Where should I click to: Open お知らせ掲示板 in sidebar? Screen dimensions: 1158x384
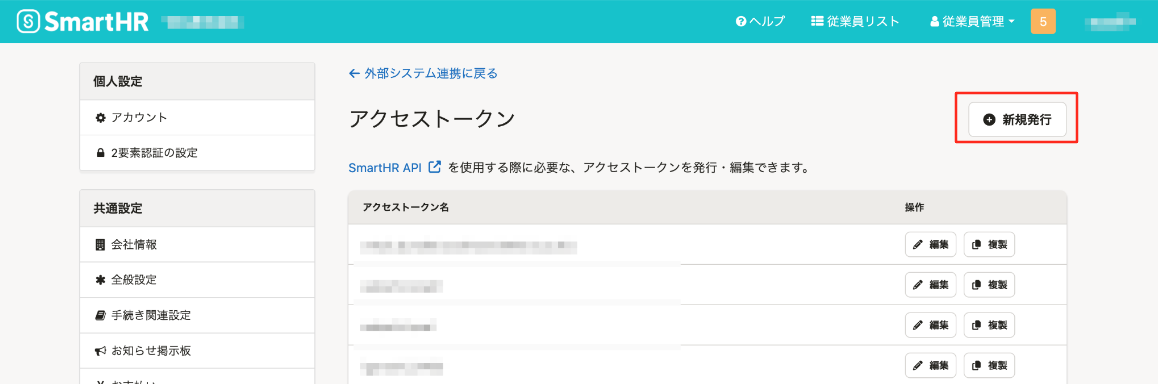(x=197, y=351)
